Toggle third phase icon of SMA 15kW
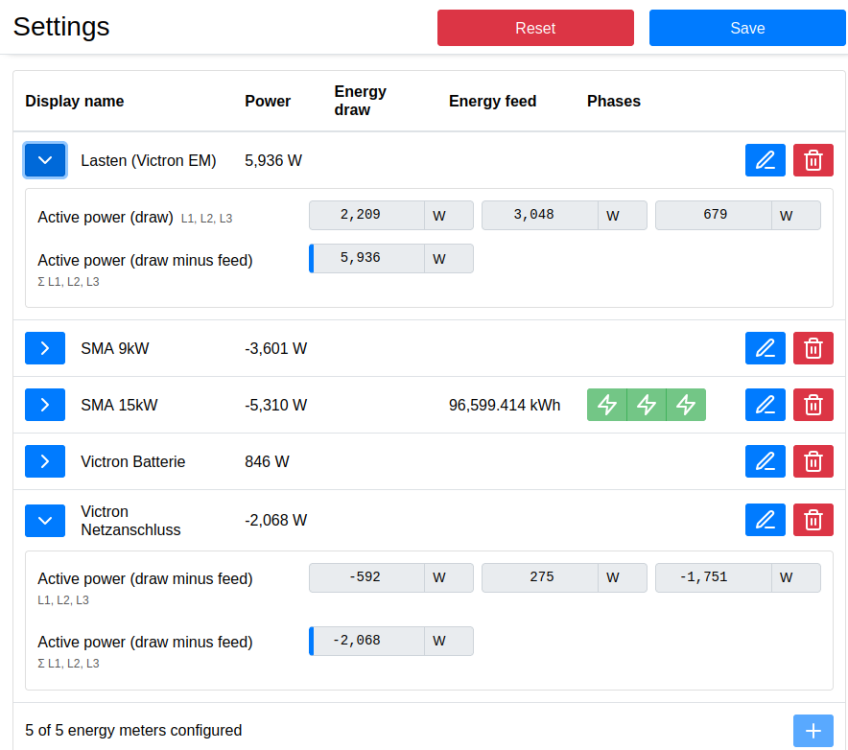 tap(685, 405)
